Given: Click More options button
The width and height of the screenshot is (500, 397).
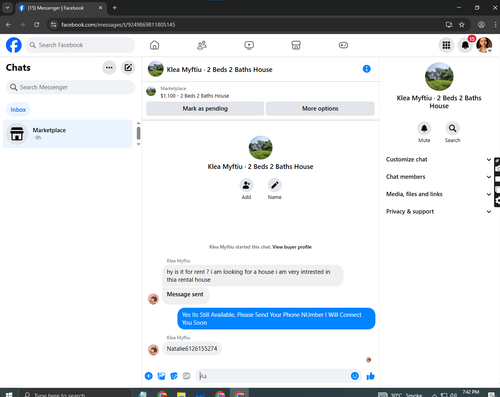Looking at the screenshot, I should 320,109.
